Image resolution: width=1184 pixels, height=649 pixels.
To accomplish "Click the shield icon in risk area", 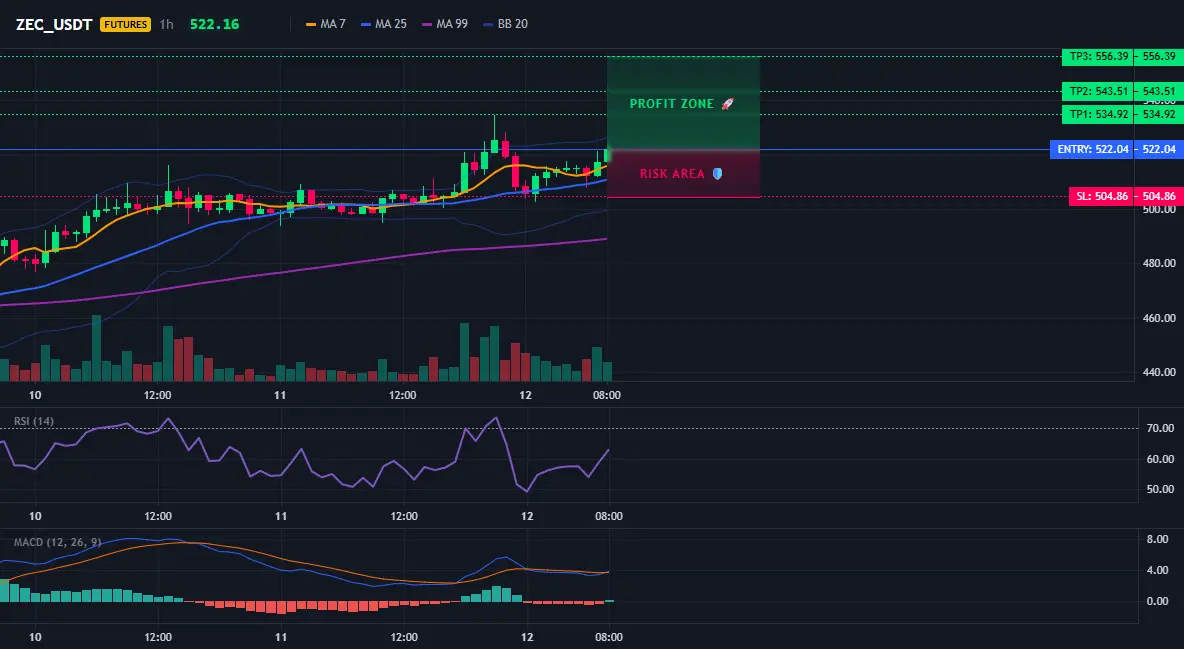I will tap(717, 174).
